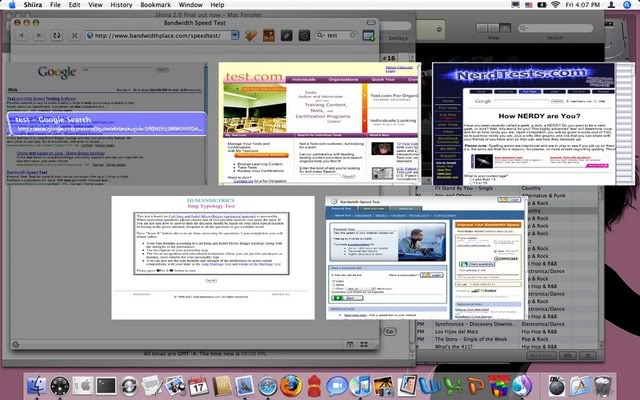Clear the Shiira search field text
Image resolution: width=640 pixels, height=400 pixels.
tap(353, 36)
